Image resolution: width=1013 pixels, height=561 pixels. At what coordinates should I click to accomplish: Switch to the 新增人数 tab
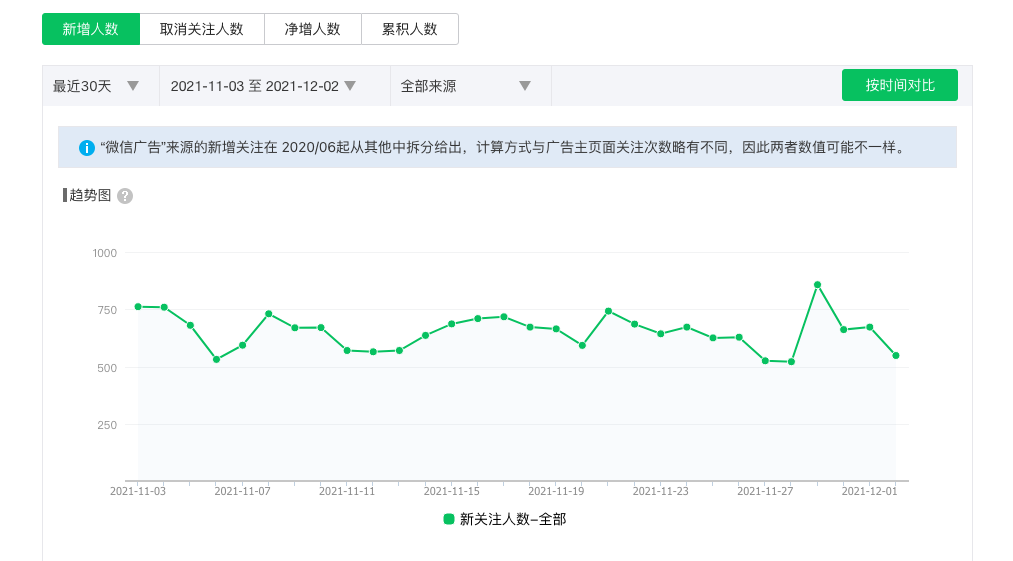(x=91, y=29)
